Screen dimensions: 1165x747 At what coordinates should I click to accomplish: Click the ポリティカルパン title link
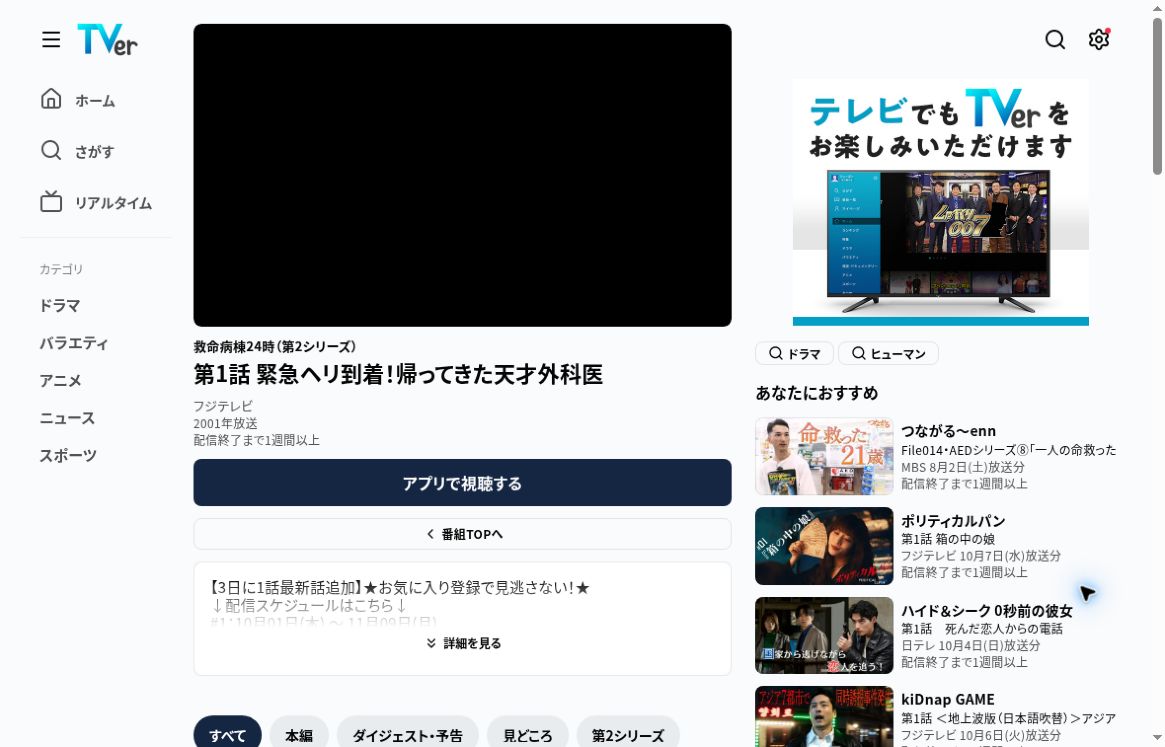click(953, 521)
